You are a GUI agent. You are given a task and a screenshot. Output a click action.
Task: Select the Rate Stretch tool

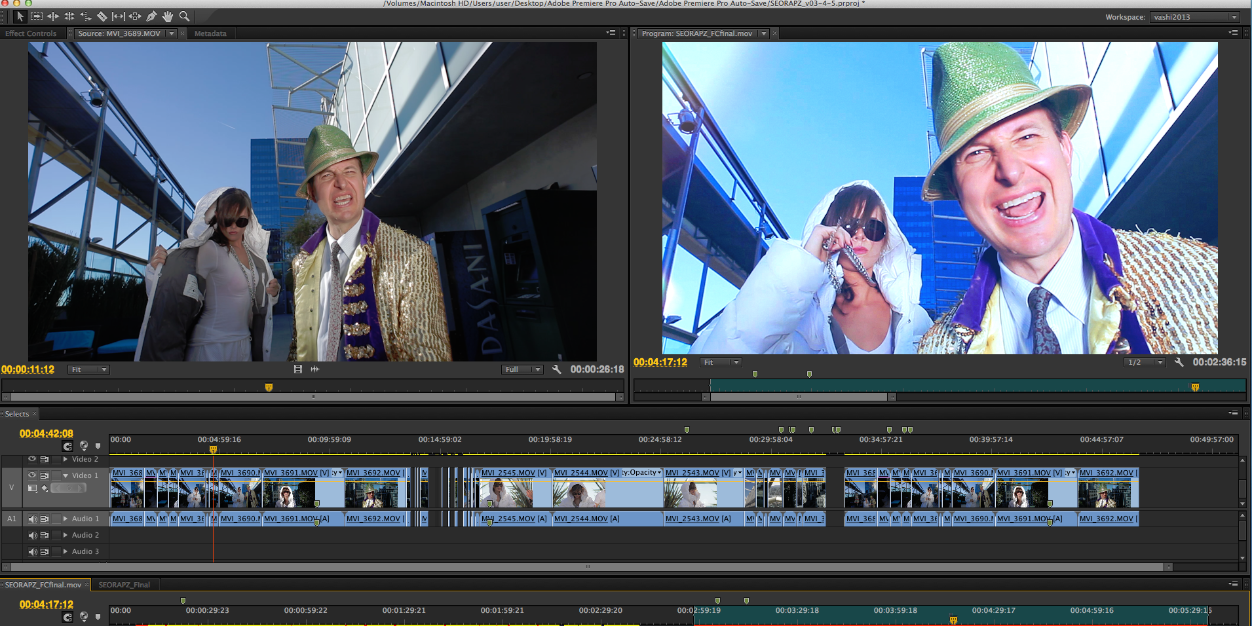[x=86, y=16]
